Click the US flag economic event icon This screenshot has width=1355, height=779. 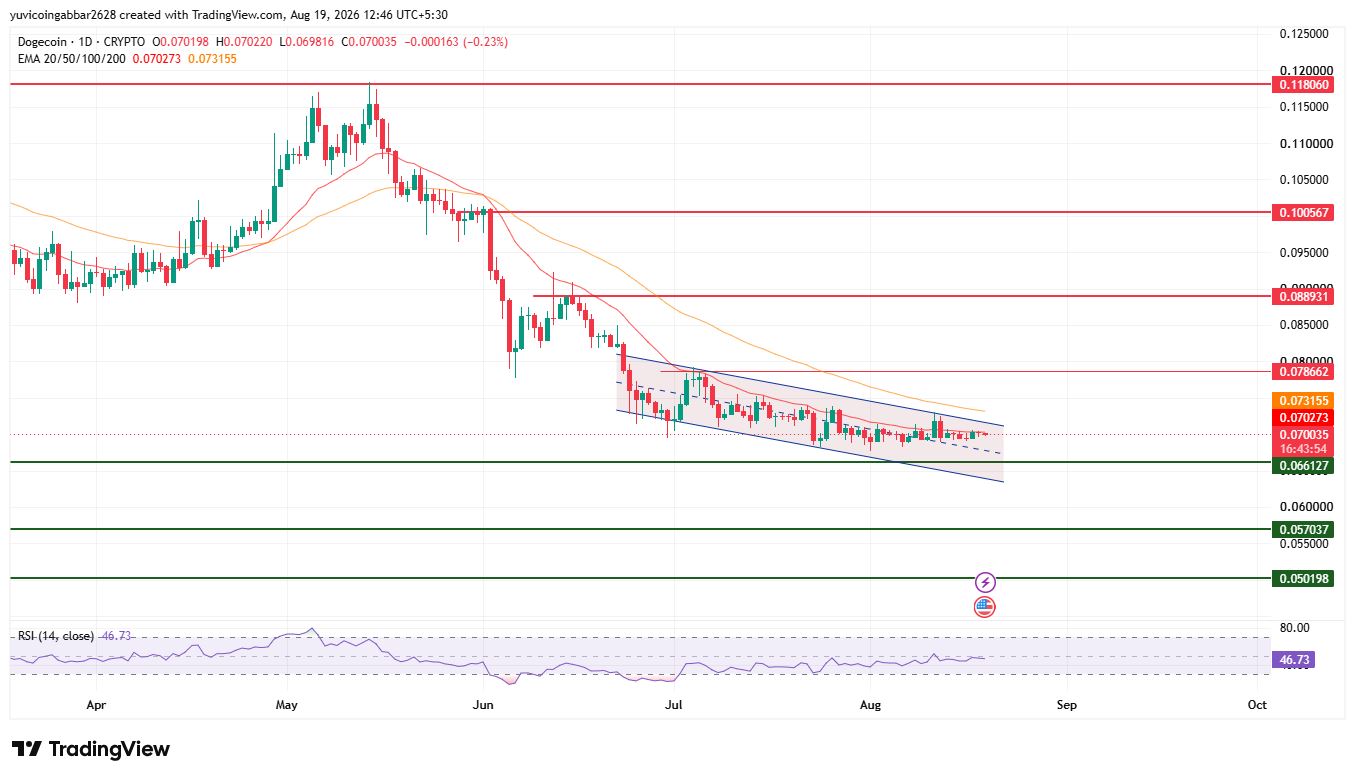click(985, 606)
